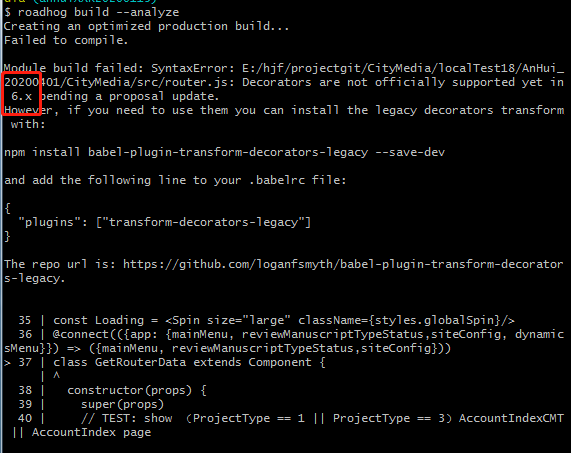The height and width of the screenshot is (453, 571).
Task: Click 'AccountIndex page' text on last line
Action: (91, 432)
